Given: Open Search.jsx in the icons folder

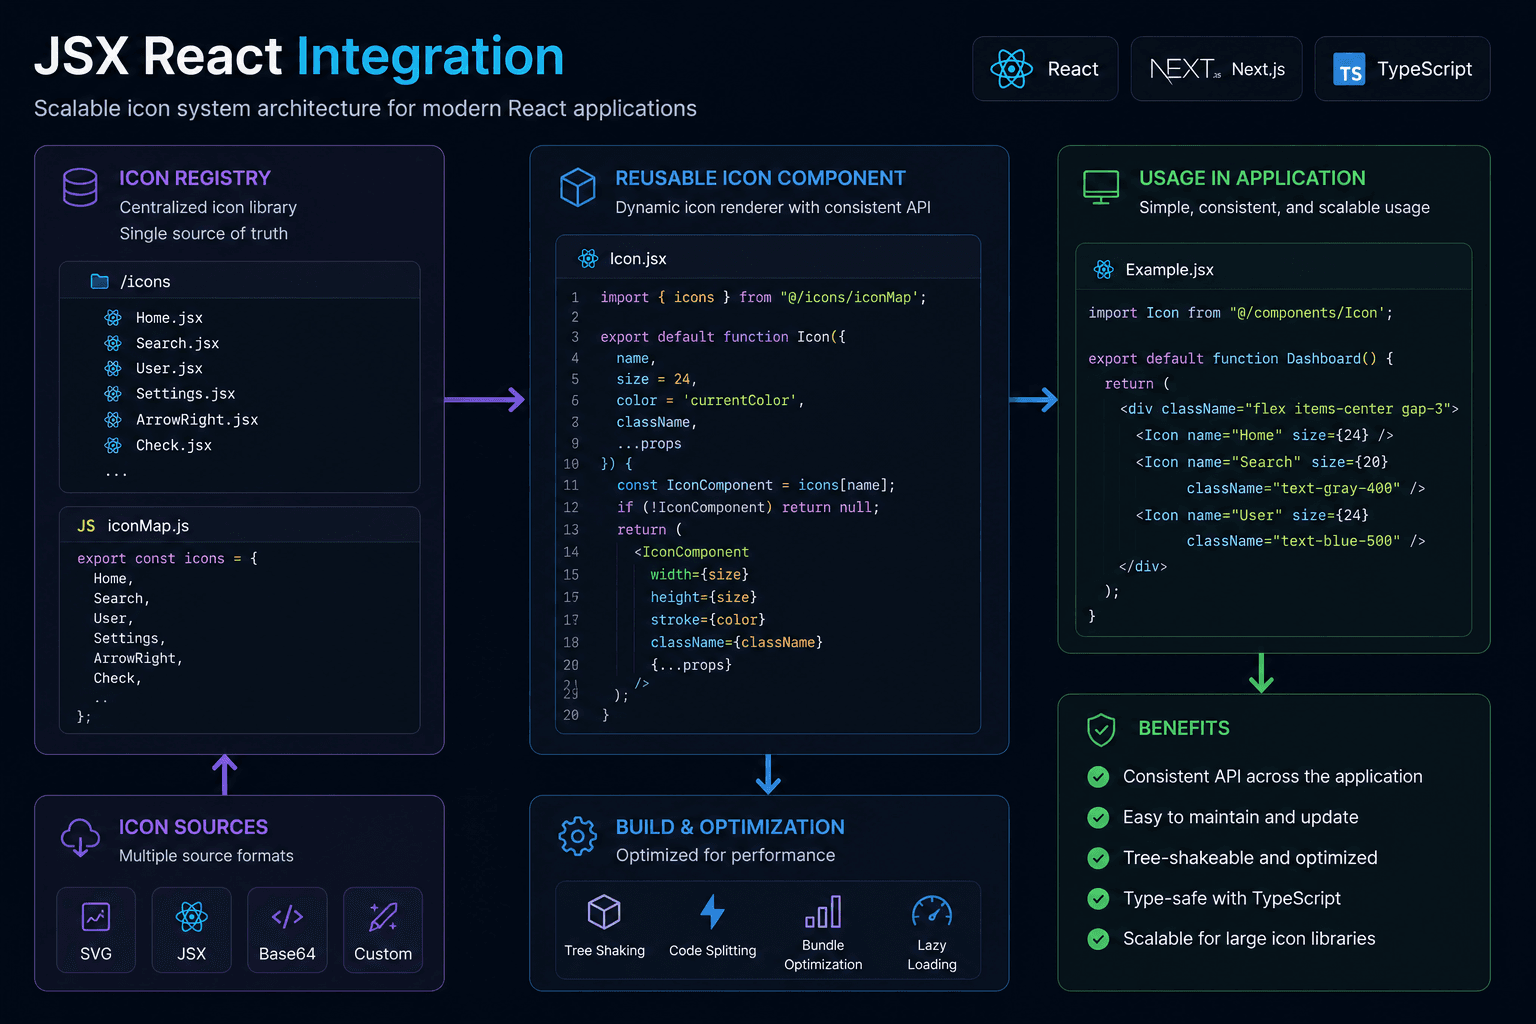Looking at the screenshot, I should pos(177,343).
